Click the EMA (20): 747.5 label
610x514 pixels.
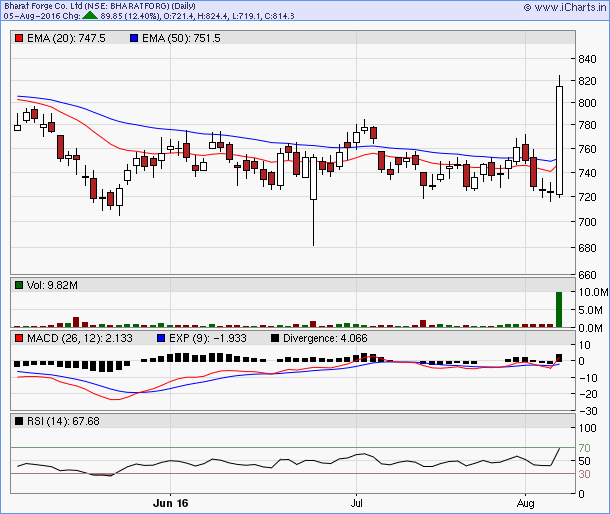(66, 38)
